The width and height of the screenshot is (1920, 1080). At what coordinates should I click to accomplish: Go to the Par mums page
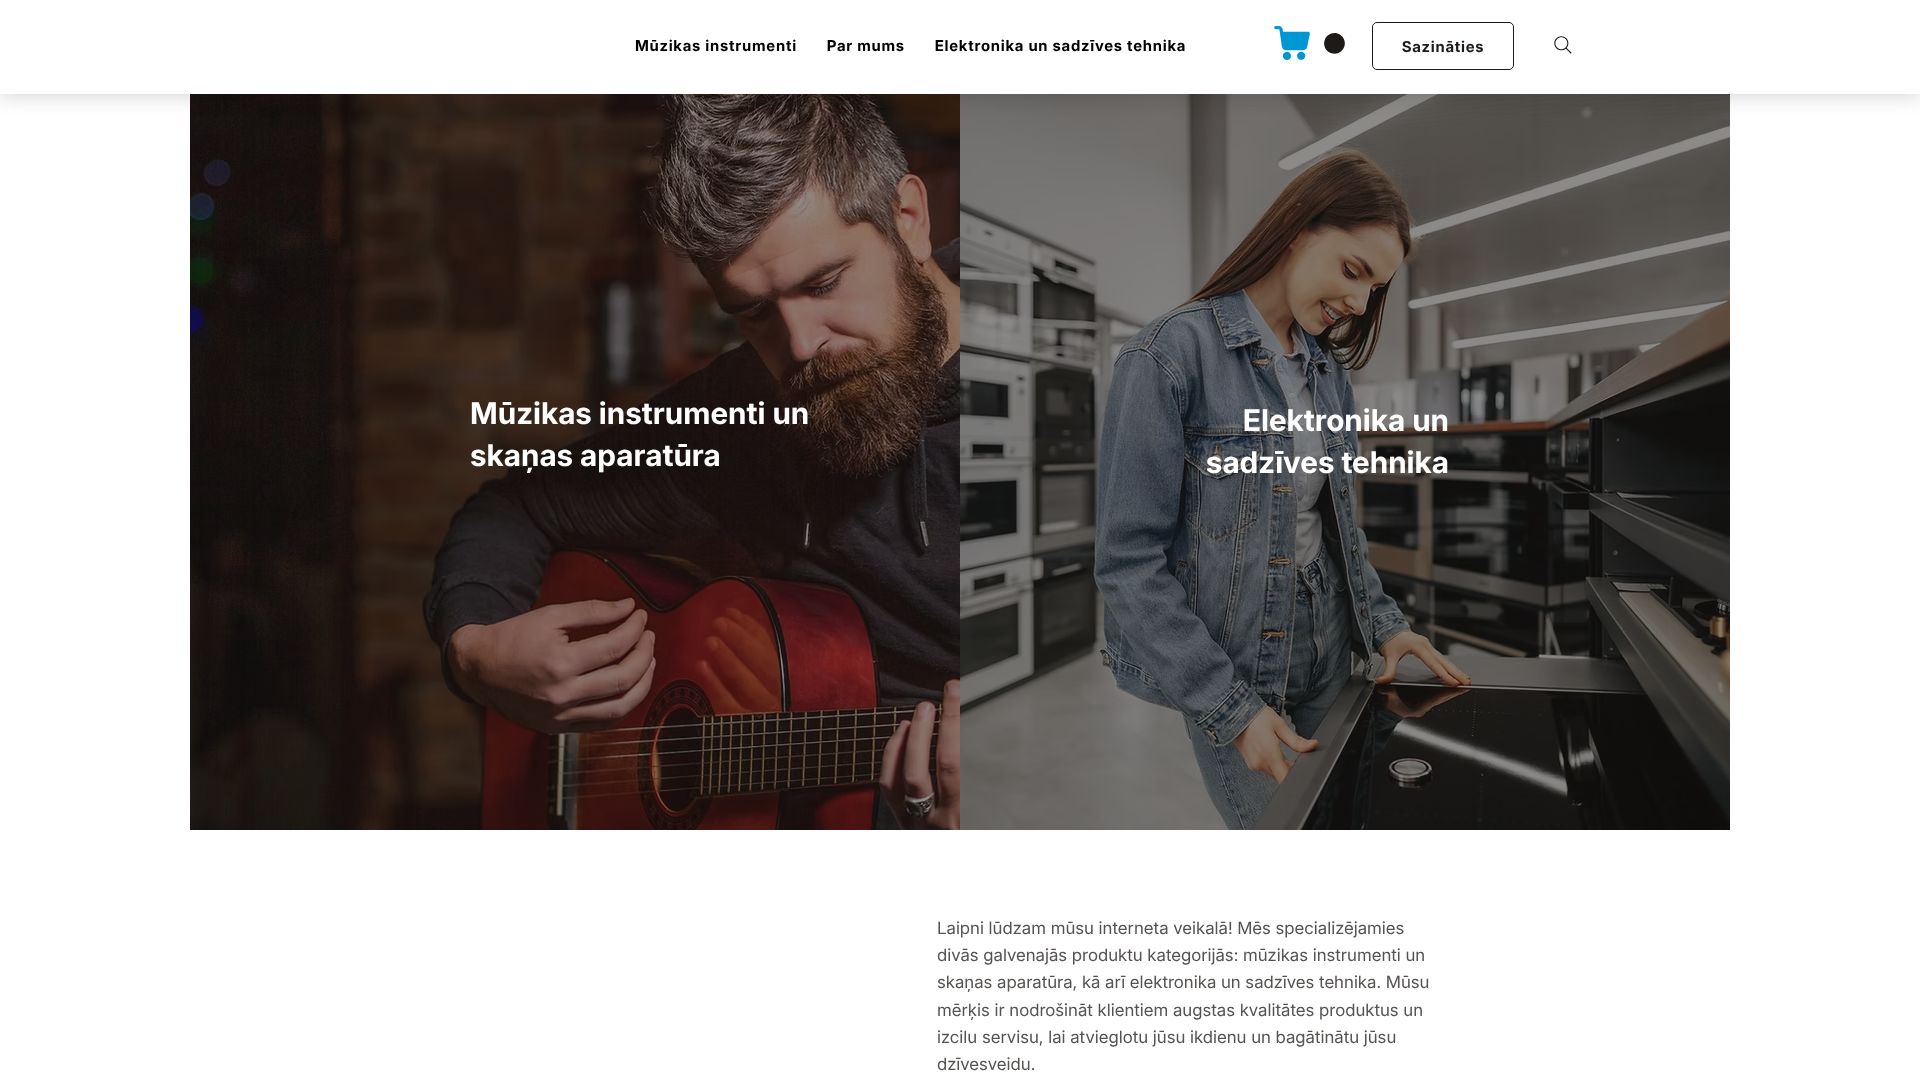(865, 46)
